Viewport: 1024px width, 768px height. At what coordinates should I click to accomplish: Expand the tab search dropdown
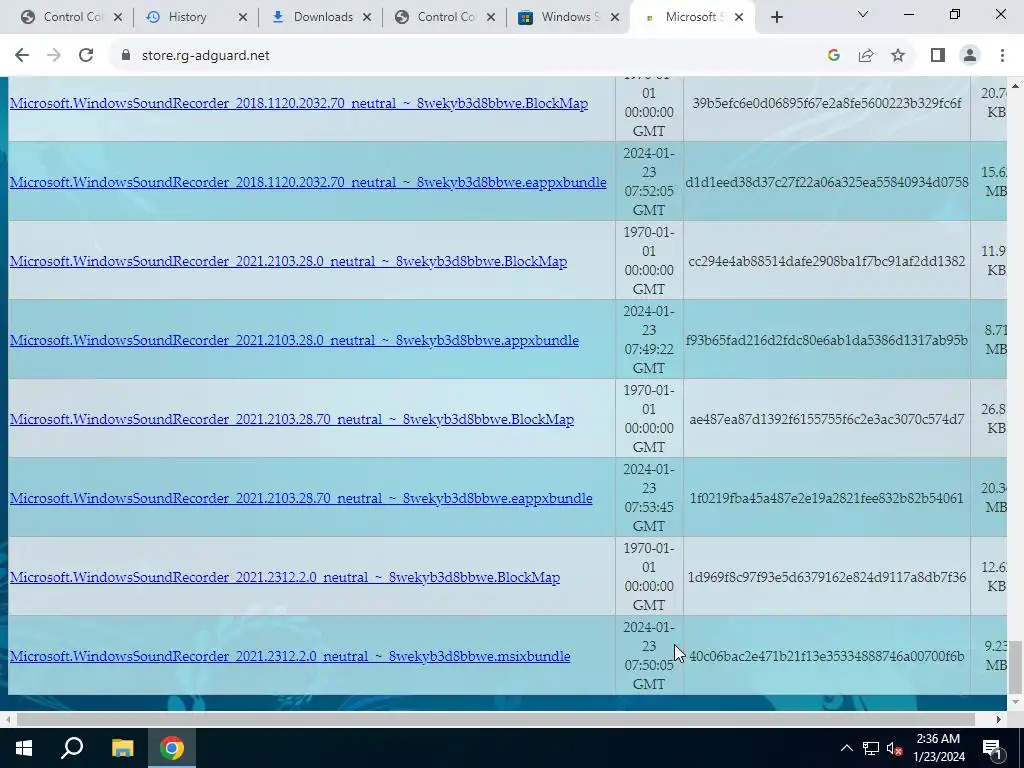tap(863, 14)
